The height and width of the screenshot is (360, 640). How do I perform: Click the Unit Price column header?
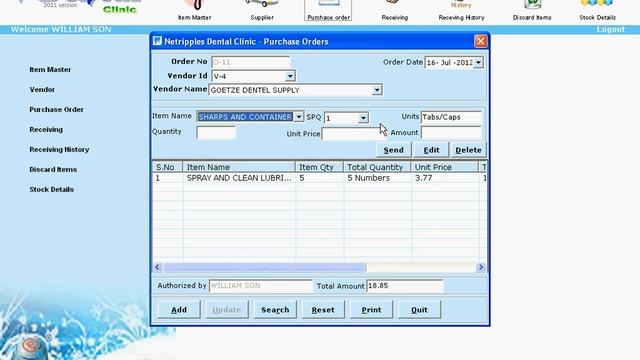tap(444, 167)
